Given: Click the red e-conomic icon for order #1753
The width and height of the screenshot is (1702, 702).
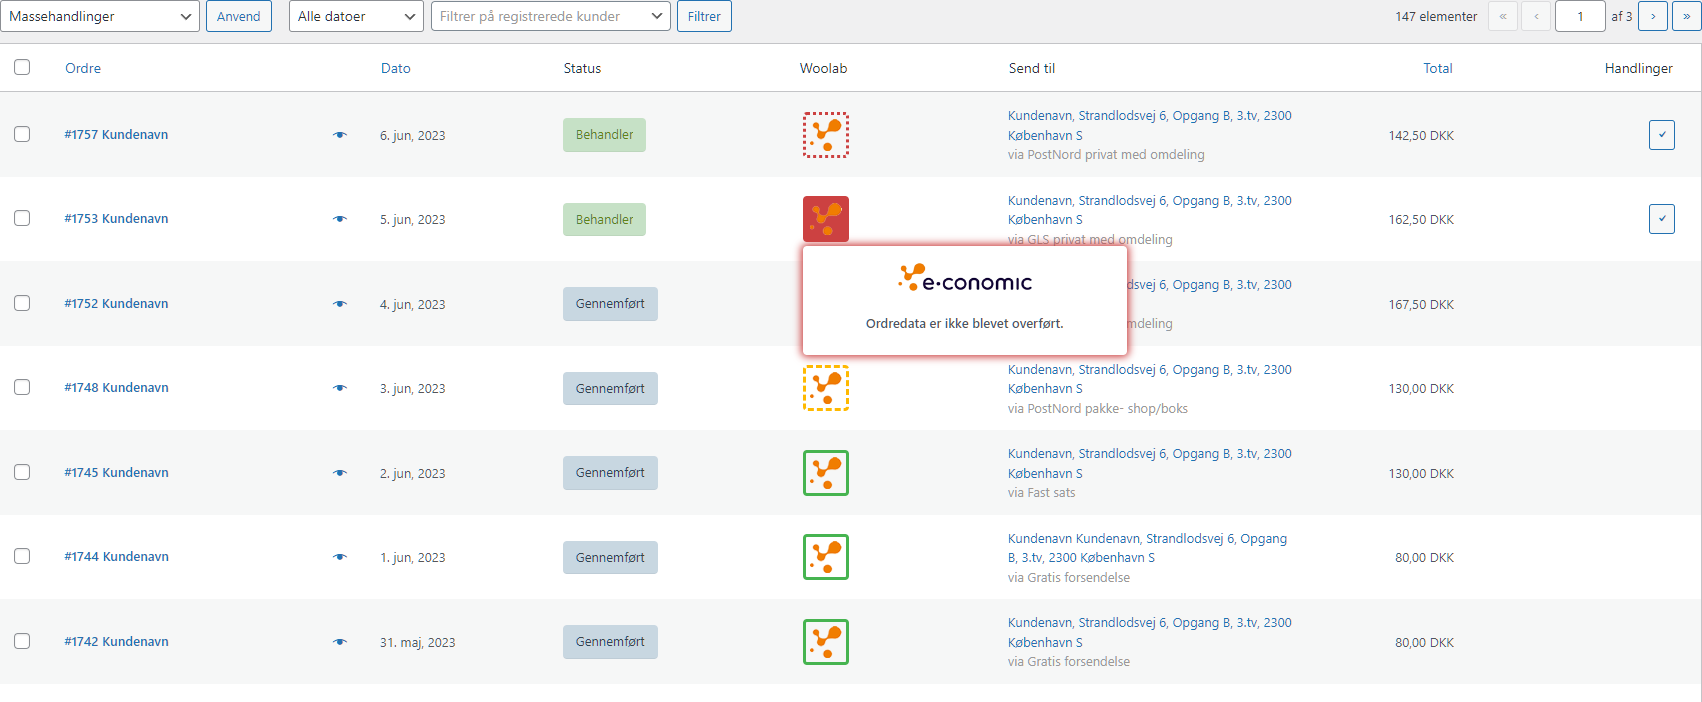Looking at the screenshot, I should [x=825, y=219].
